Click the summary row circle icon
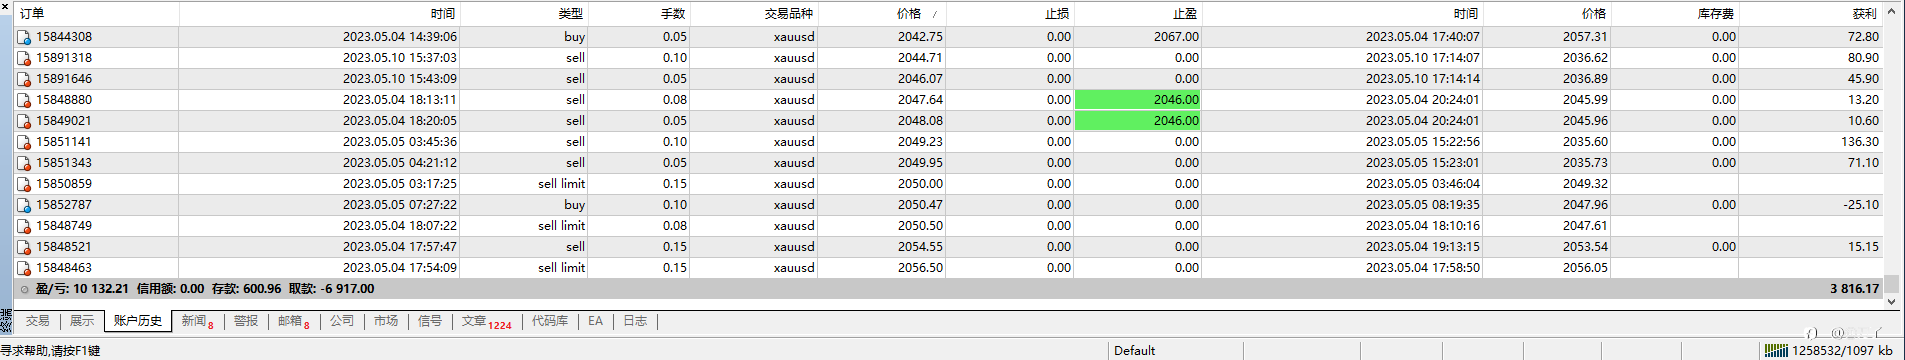This screenshot has height=360, width=1905. click(x=25, y=289)
